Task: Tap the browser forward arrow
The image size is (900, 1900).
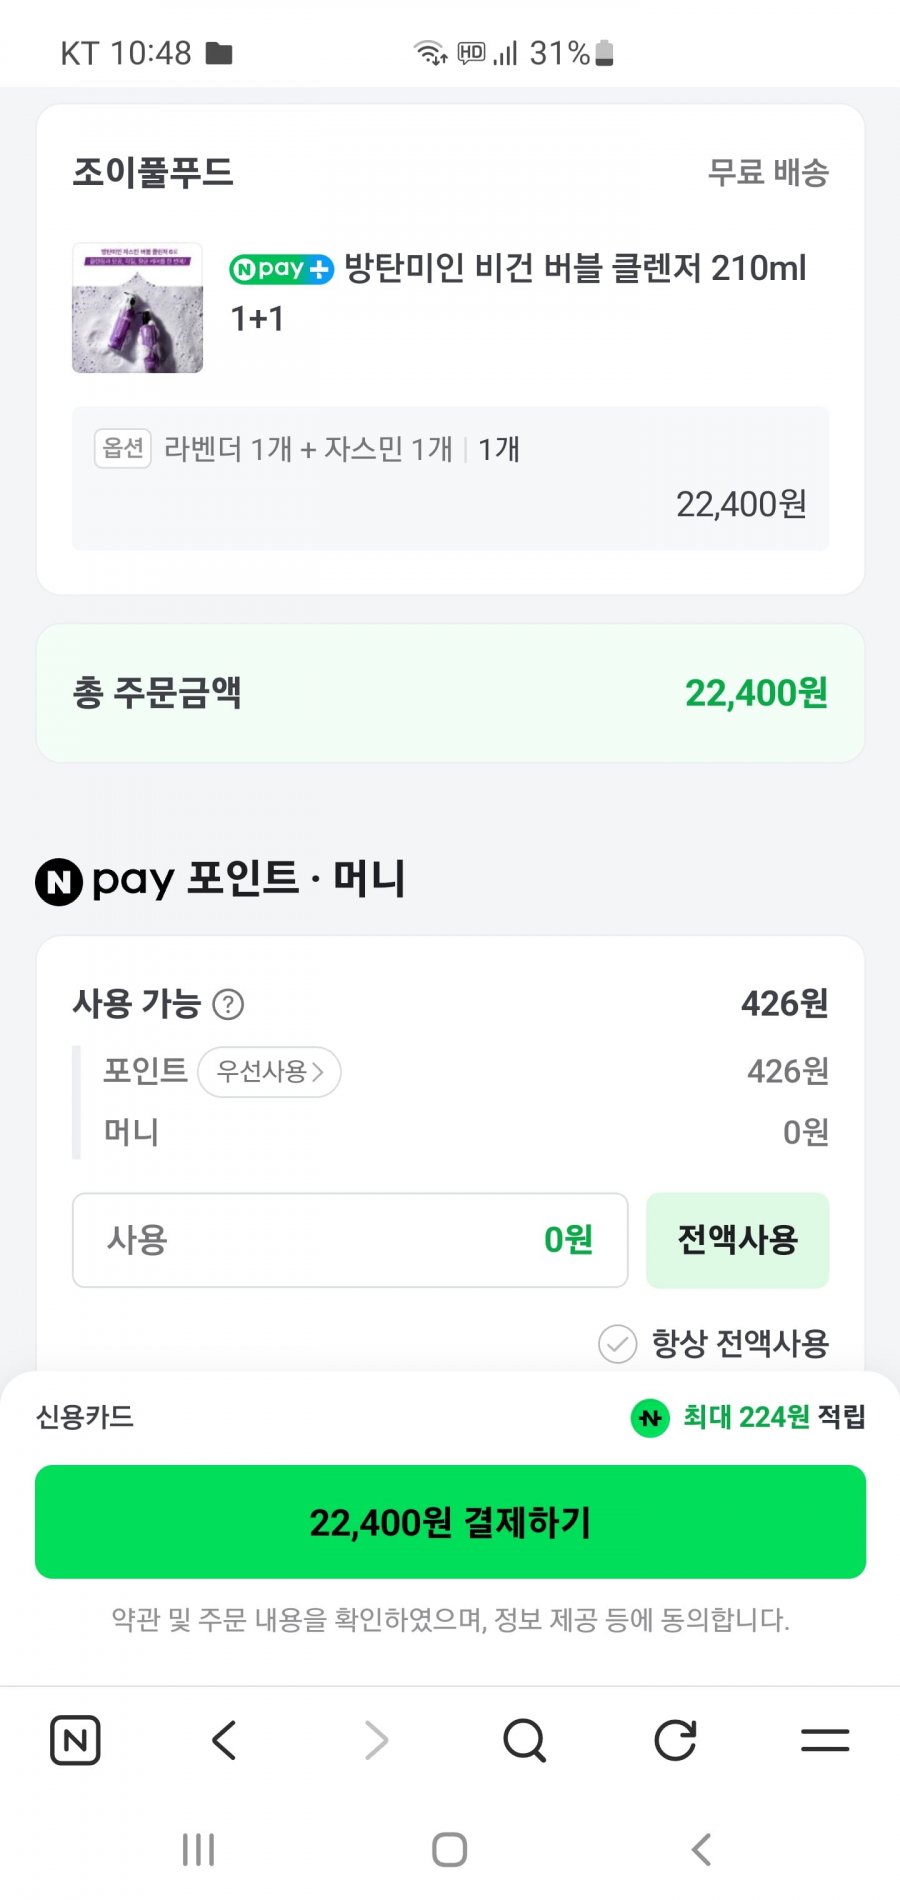Action: coord(376,1740)
